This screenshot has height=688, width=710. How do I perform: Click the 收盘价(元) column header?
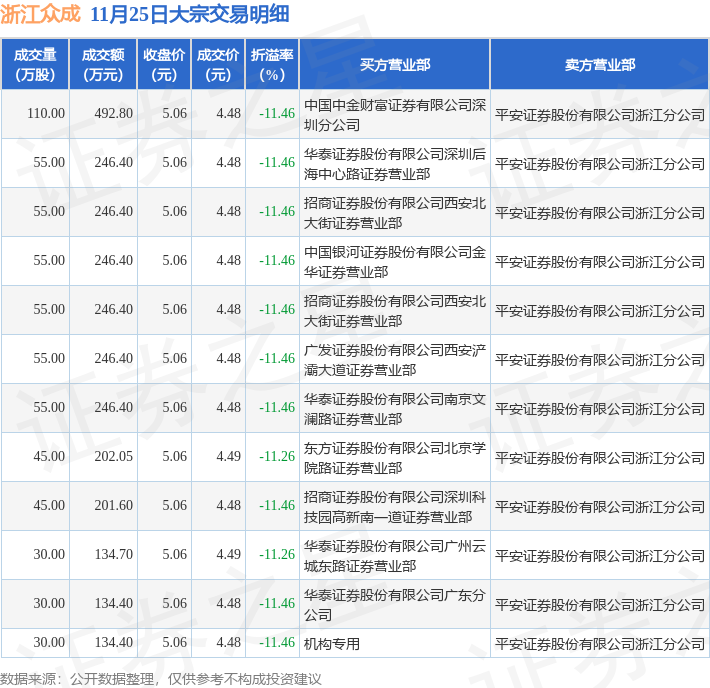tap(163, 64)
